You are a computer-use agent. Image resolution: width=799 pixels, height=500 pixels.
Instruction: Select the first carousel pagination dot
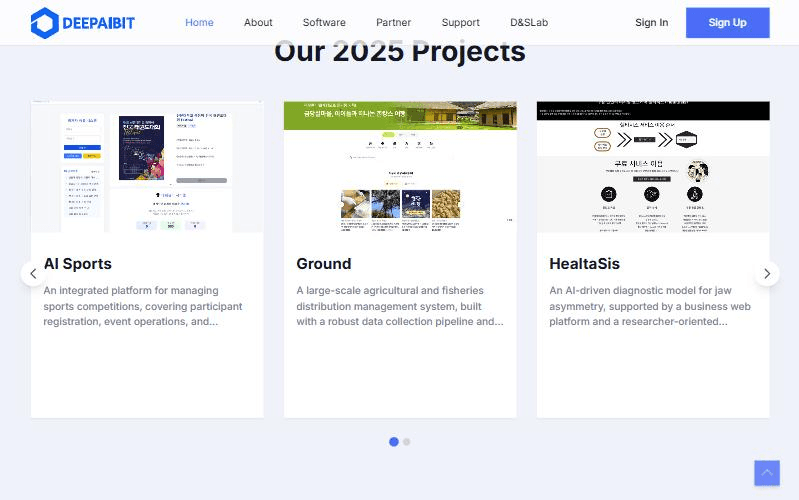click(x=393, y=442)
